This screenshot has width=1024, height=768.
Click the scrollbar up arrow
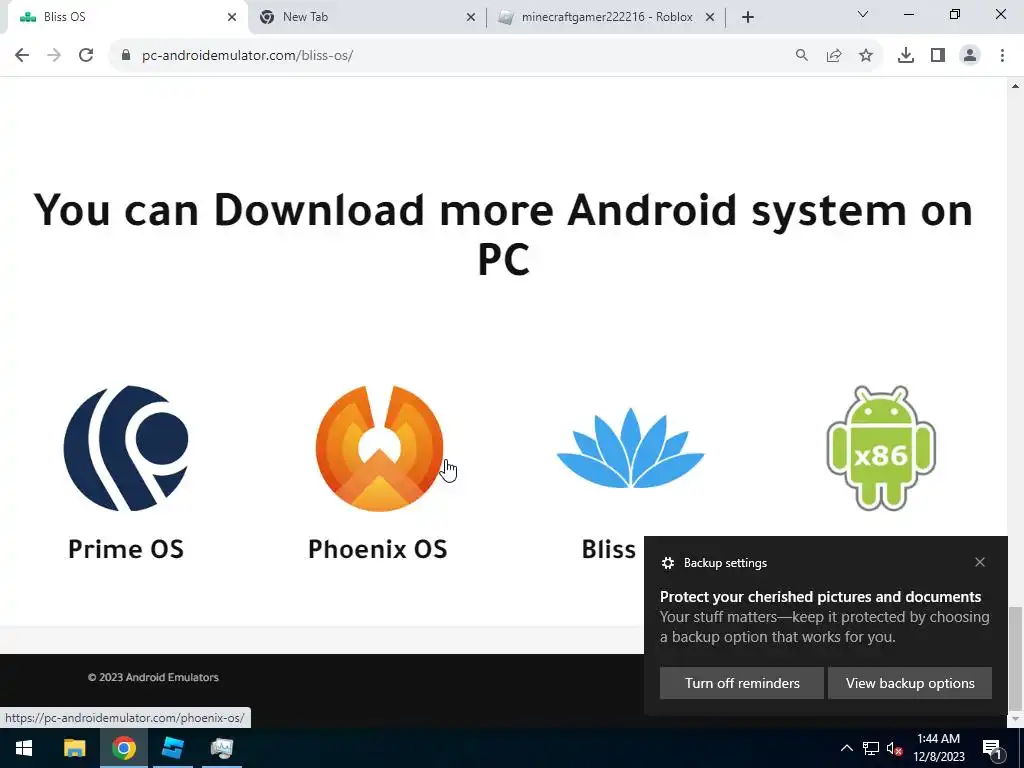coord(1015,86)
